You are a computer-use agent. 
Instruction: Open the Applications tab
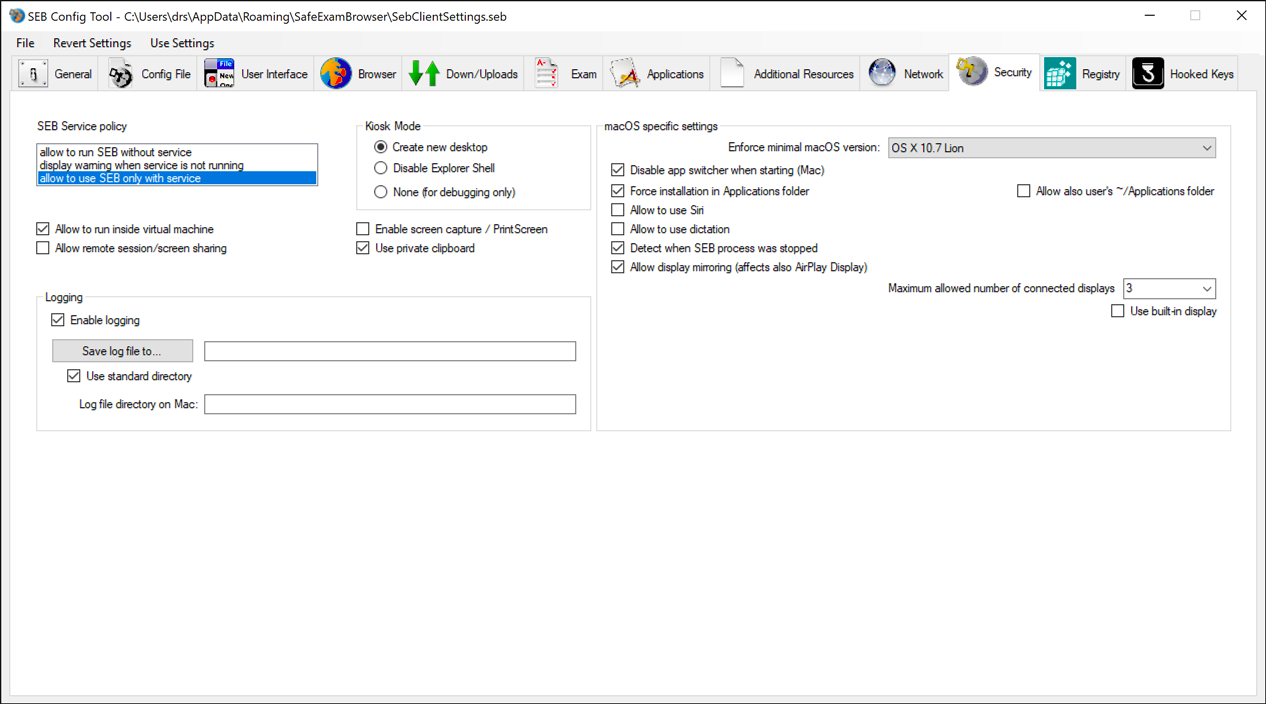[657, 74]
